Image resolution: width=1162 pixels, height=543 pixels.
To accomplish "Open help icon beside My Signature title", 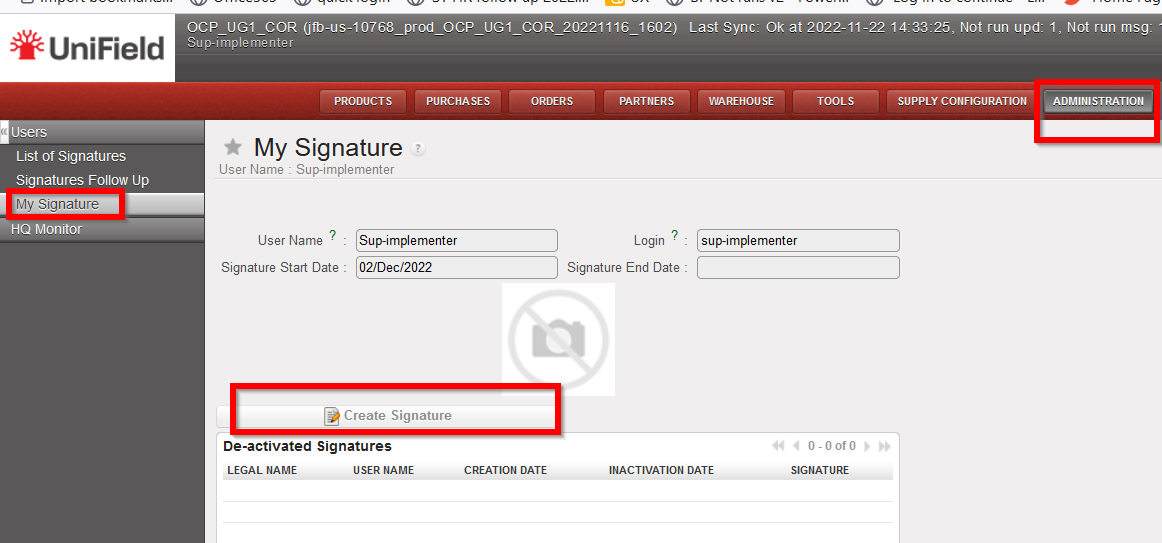I will click(x=418, y=149).
